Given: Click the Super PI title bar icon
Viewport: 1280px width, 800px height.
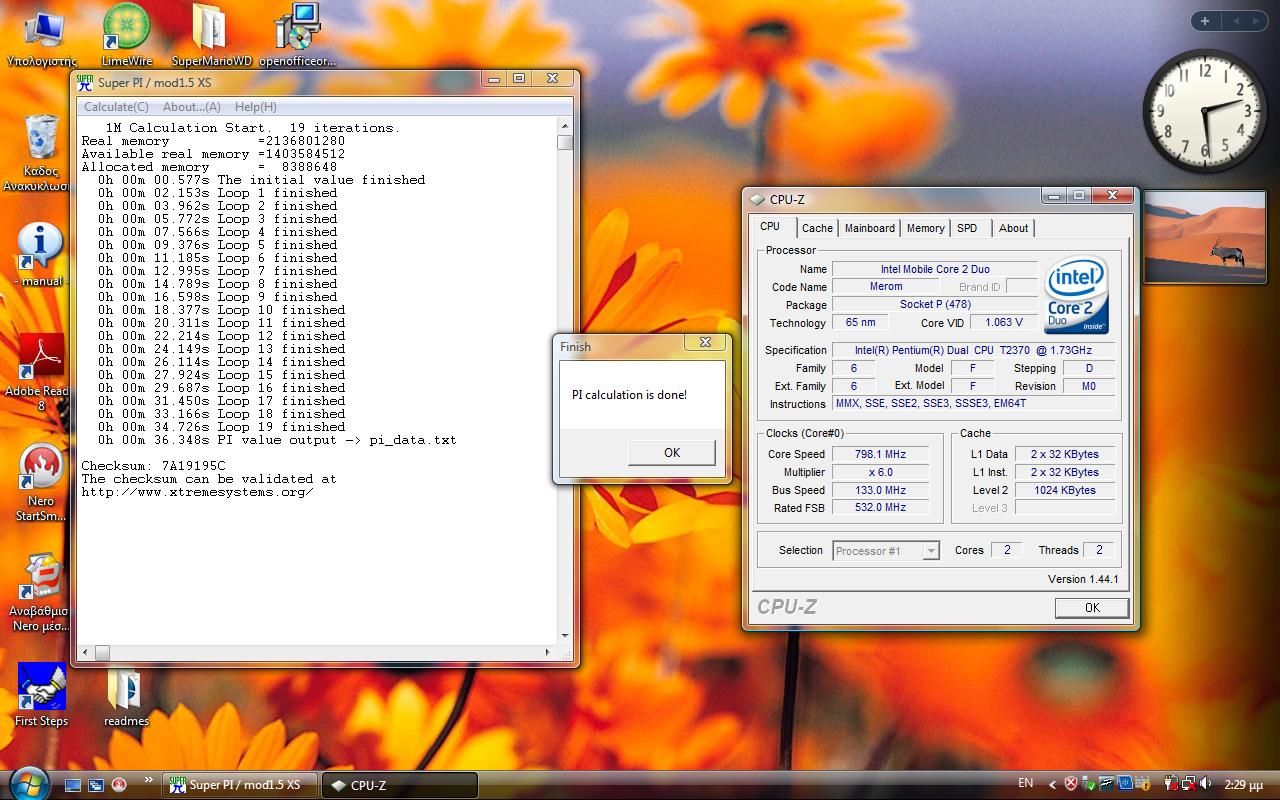Looking at the screenshot, I should (x=86, y=83).
